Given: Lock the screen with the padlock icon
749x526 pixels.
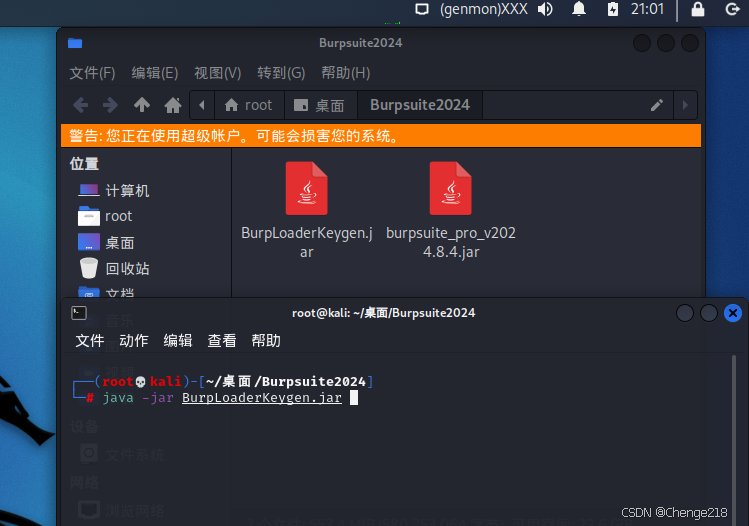Looking at the screenshot, I should pos(697,9).
